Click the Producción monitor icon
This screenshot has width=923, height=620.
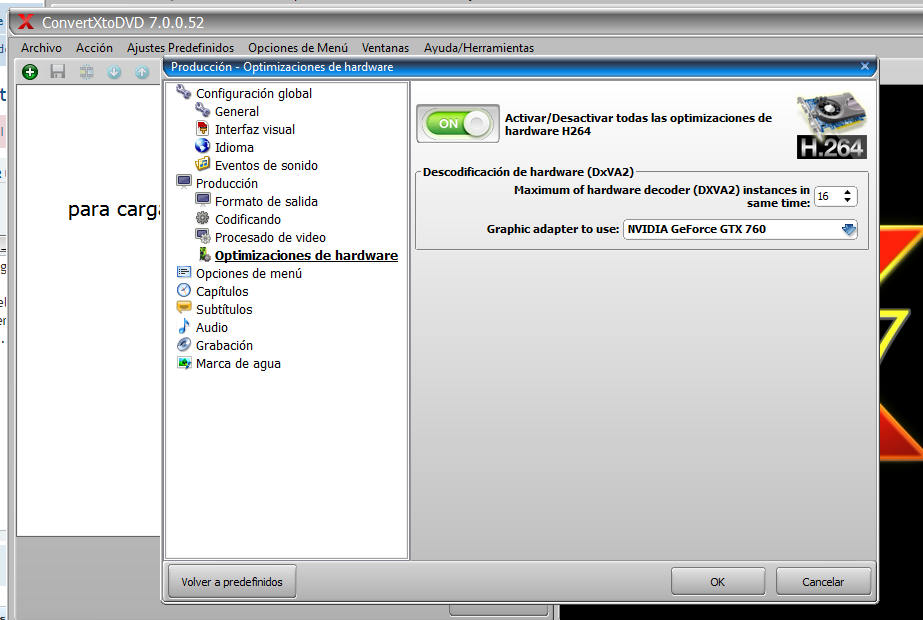184,182
